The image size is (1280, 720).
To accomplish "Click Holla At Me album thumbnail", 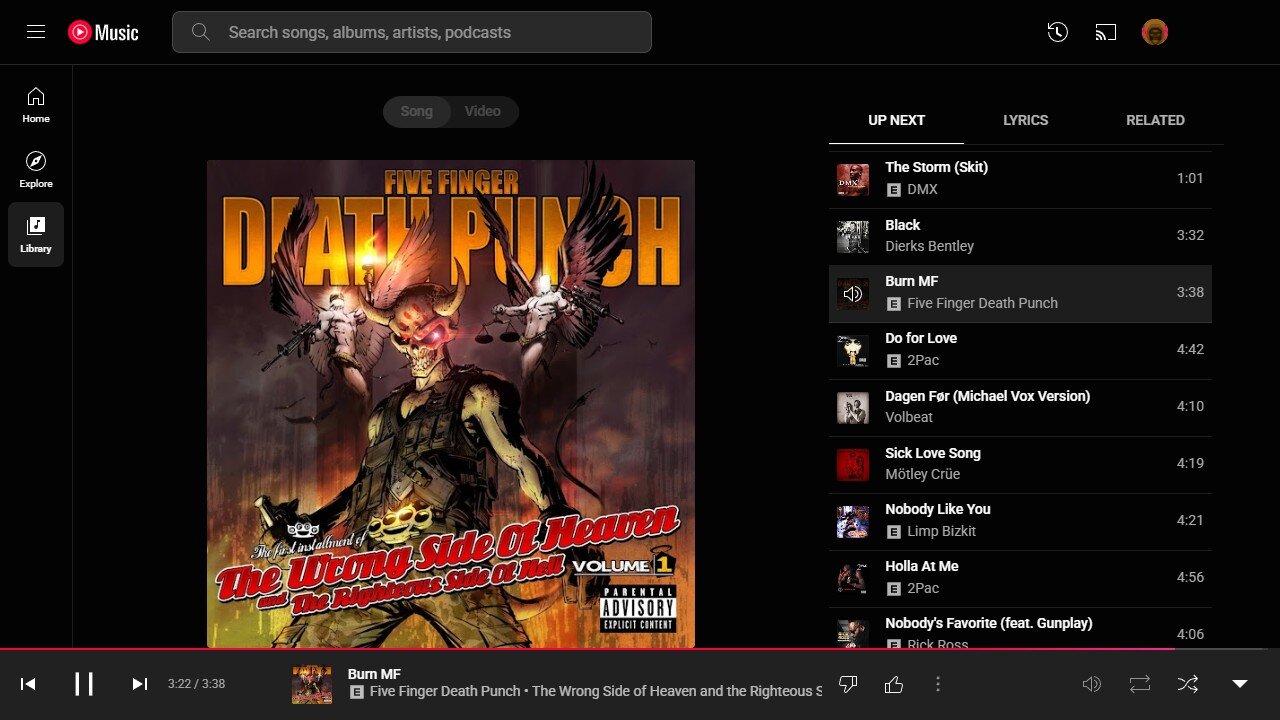I will tap(853, 579).
